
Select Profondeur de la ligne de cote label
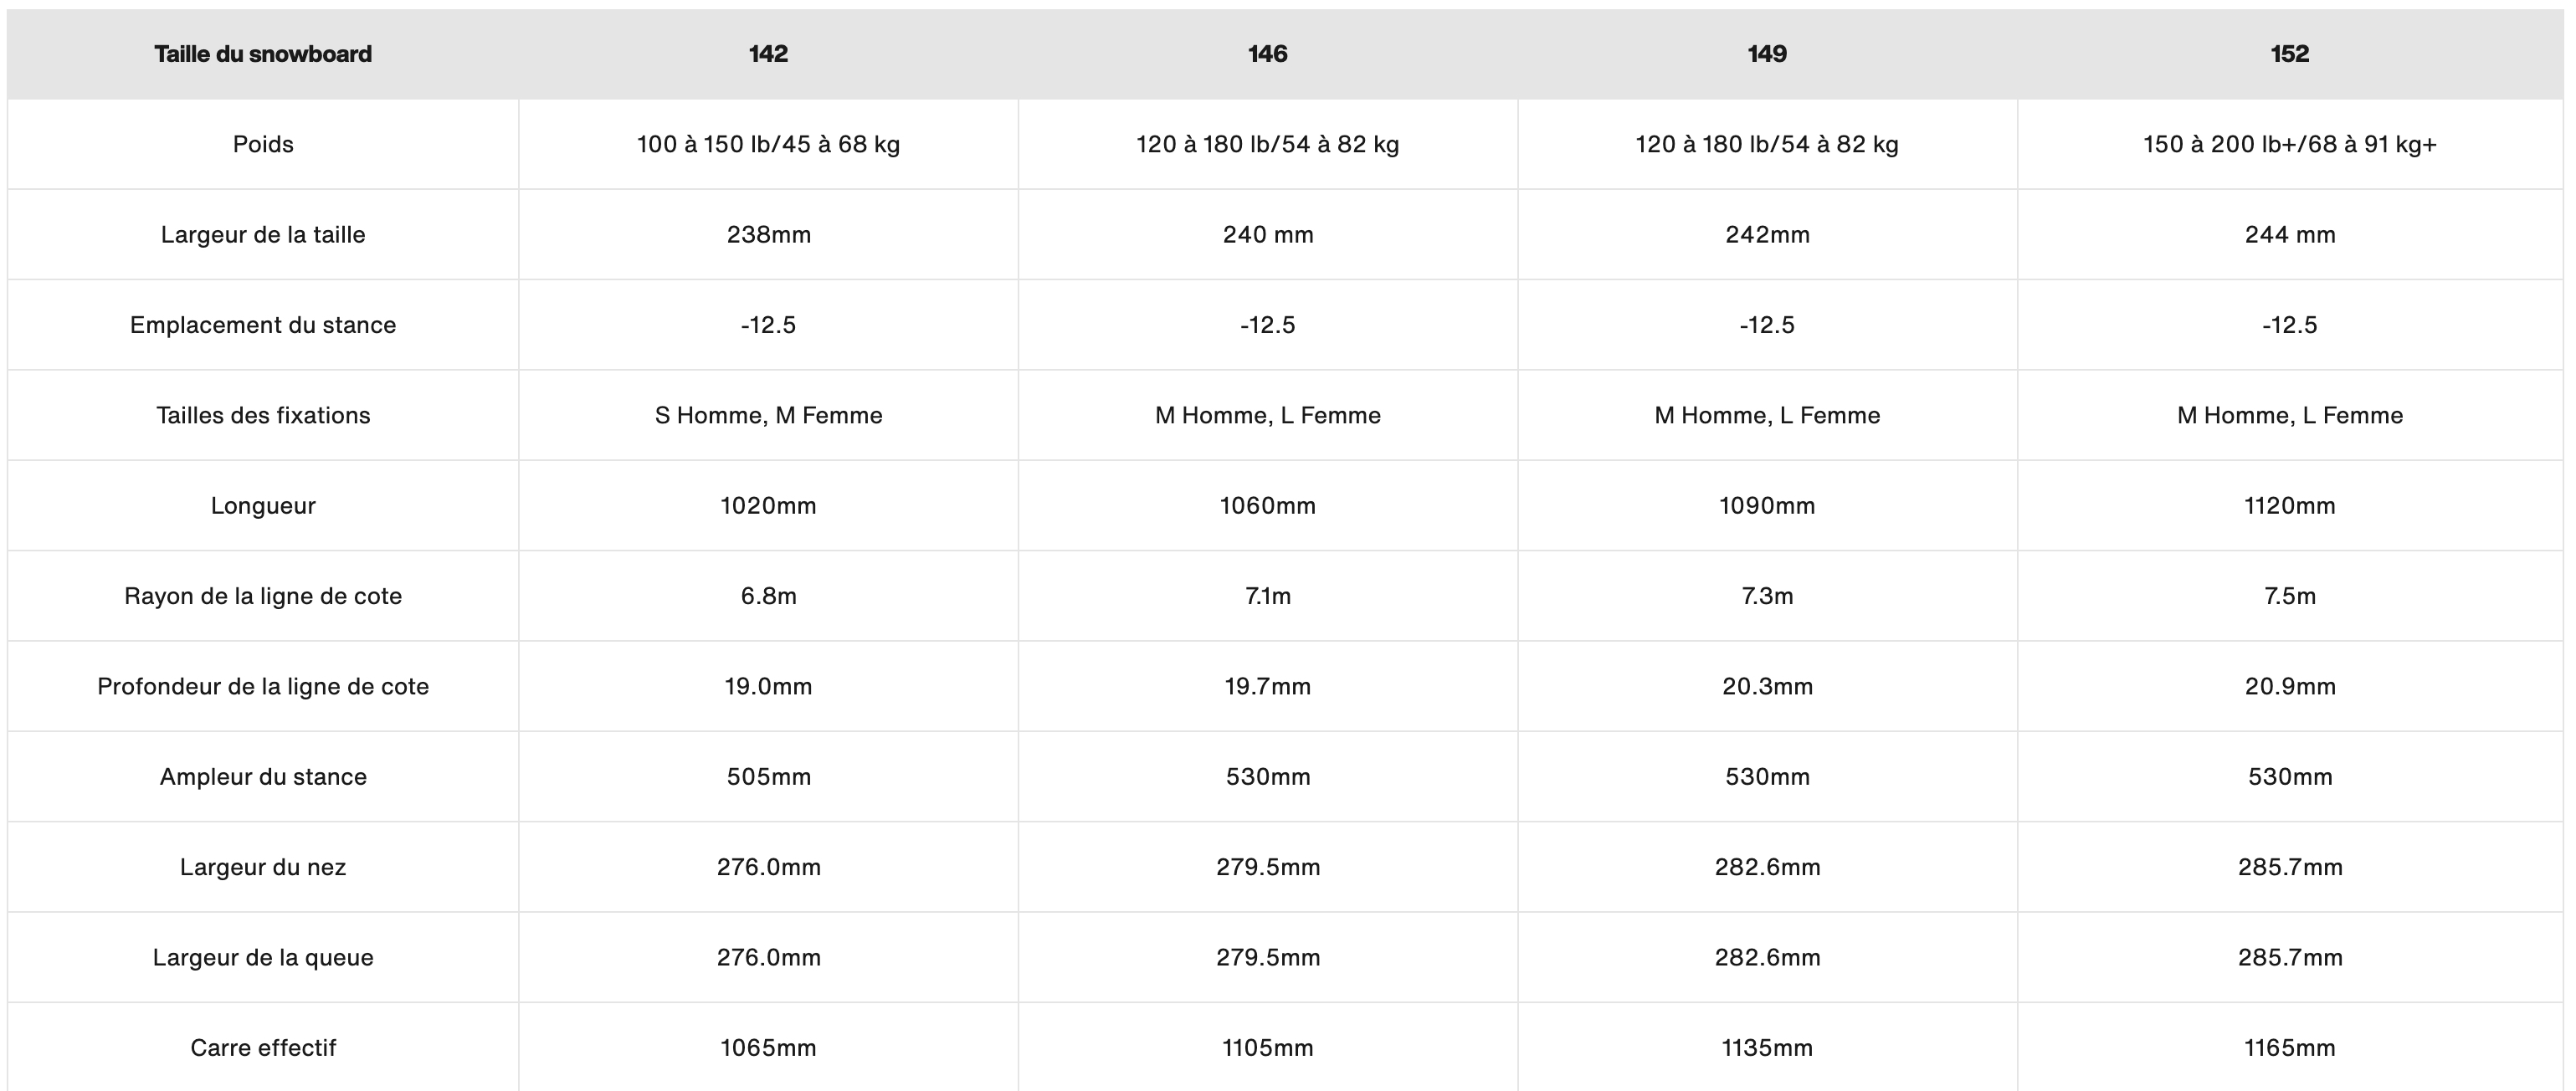263,686
